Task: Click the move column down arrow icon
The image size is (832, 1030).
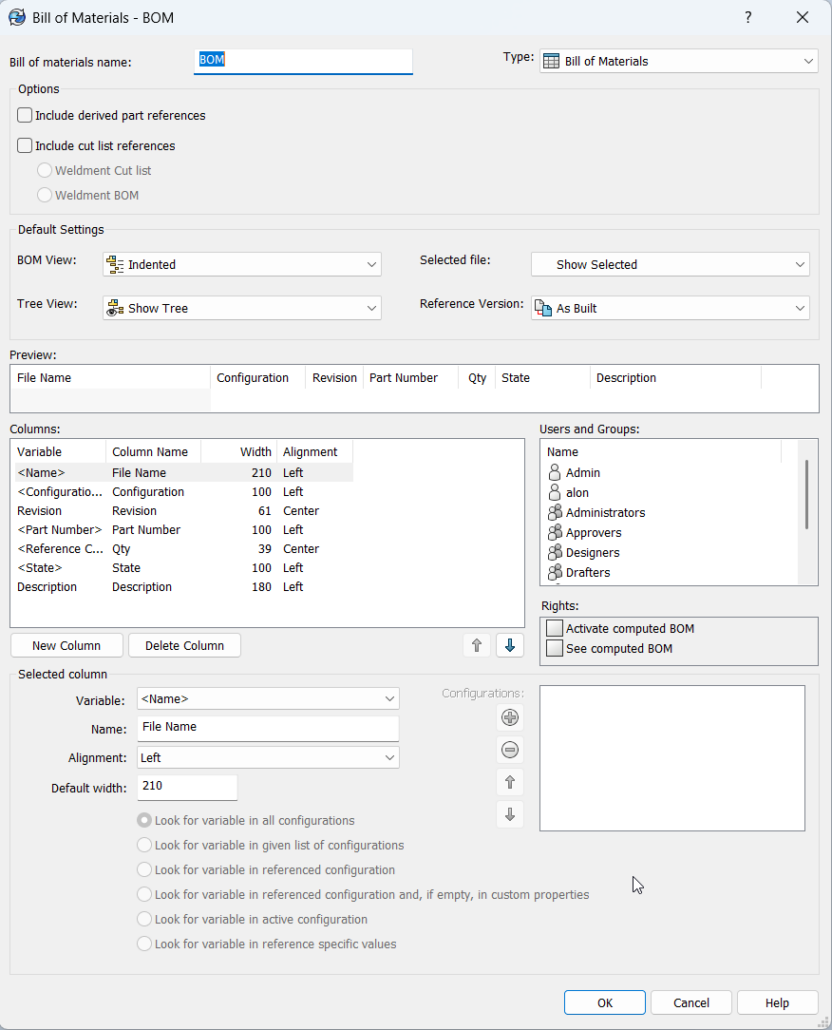Action: coord(510,646)
